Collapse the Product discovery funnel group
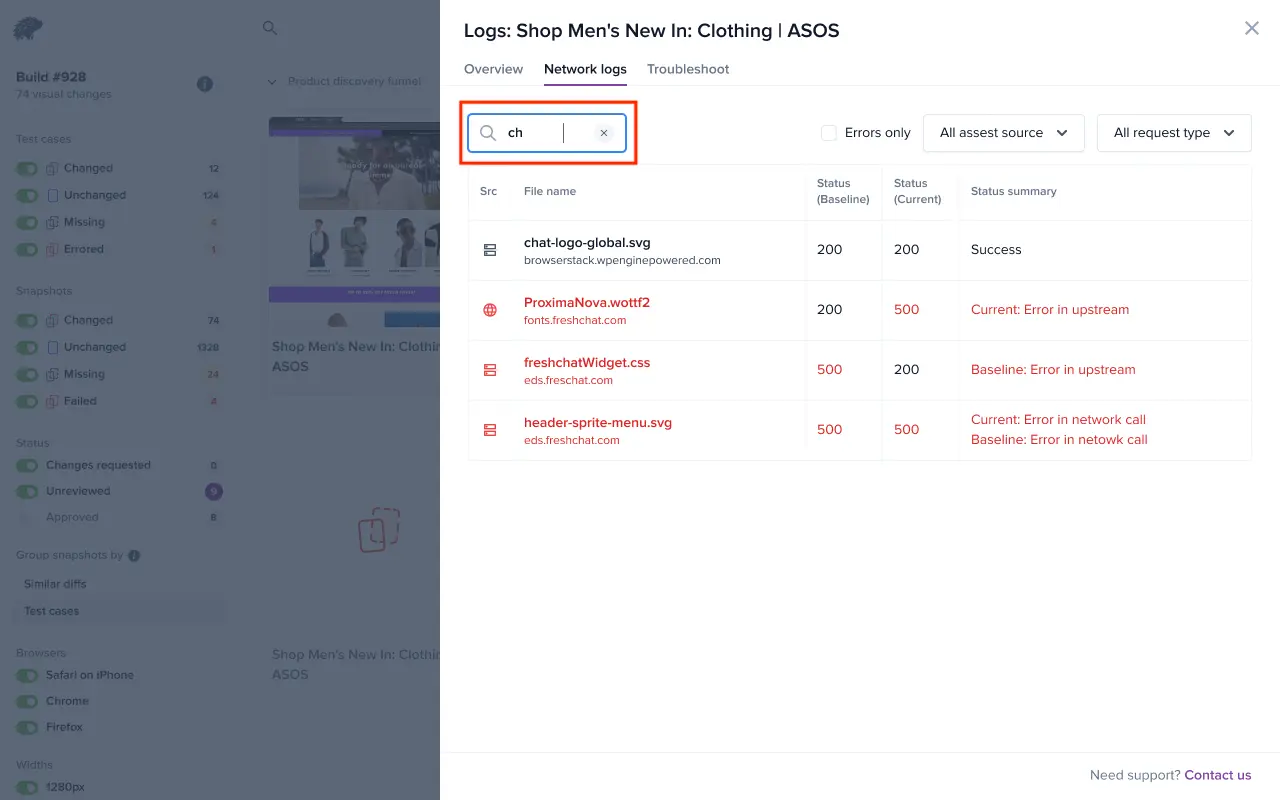Viewport: 1280px width, 800px height. 272,82
